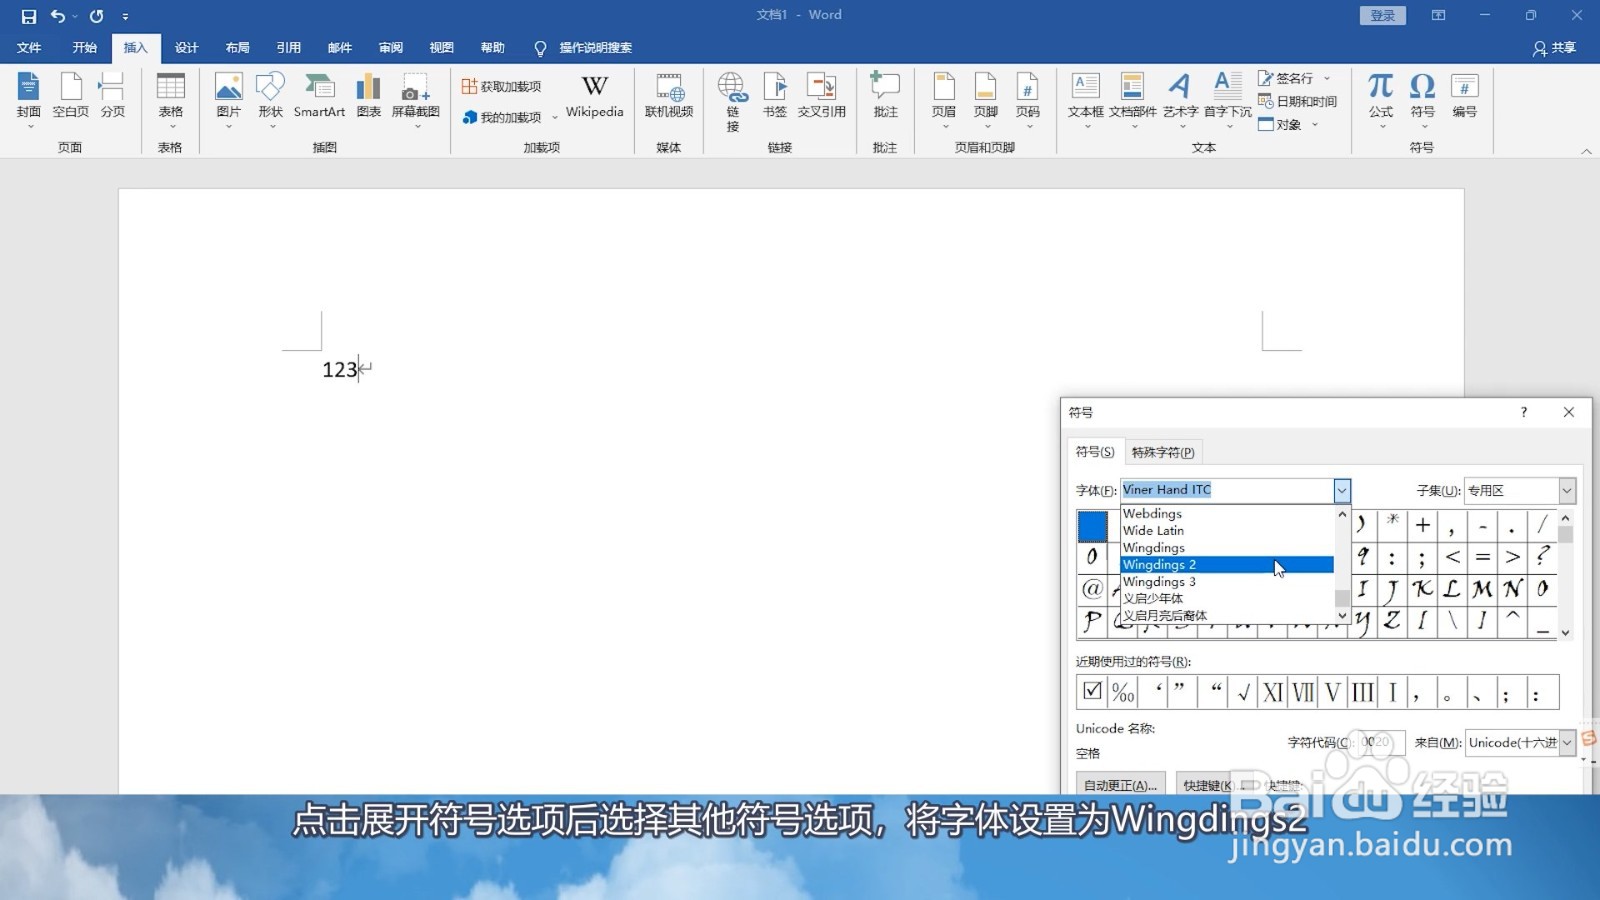
Task: Collapse the font dropdown arrow in Symbol dialog
Action: coord(1341,490)
